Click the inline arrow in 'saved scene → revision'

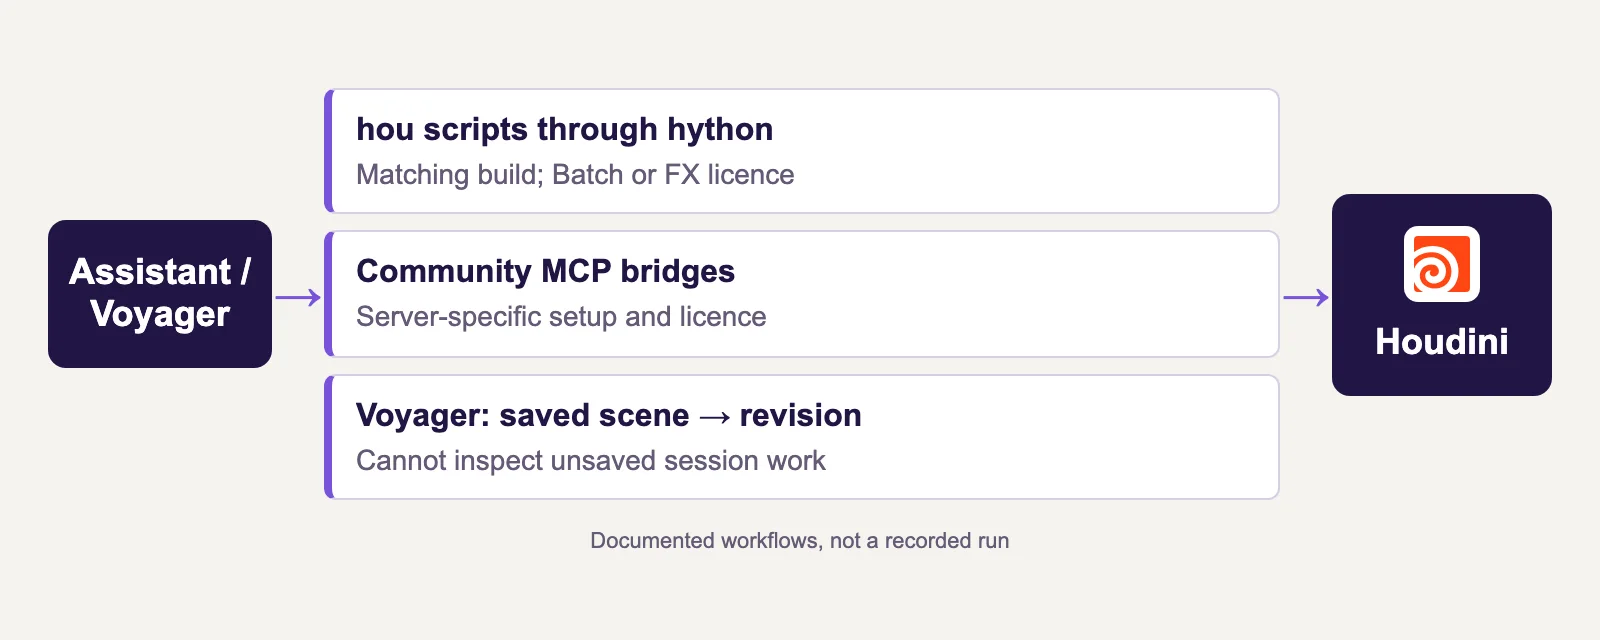[714, 417]
